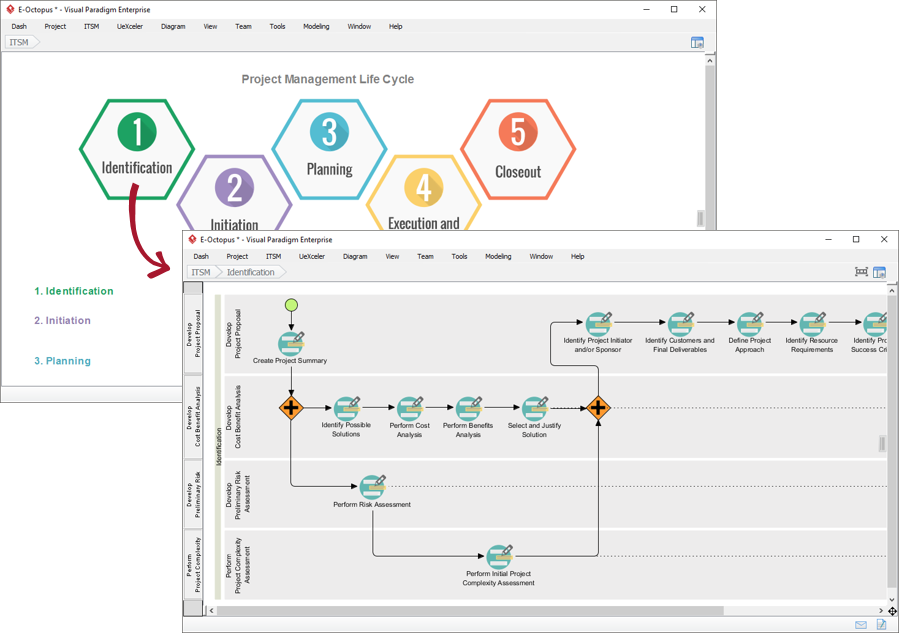Open the Dash menu in the front window
This screenshot has width=899, height=633.
(201, 256)
